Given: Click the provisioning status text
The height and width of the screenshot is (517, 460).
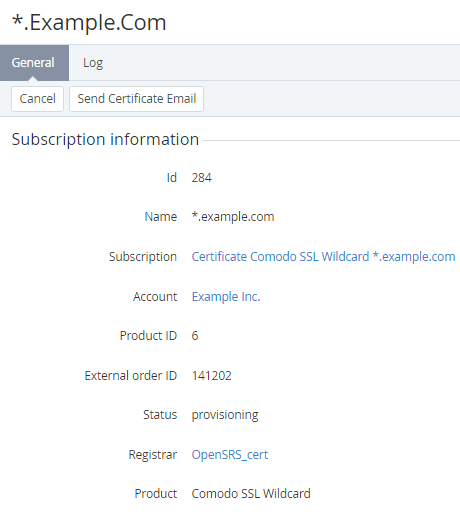Looking at the screenshot, I should 225,415.
